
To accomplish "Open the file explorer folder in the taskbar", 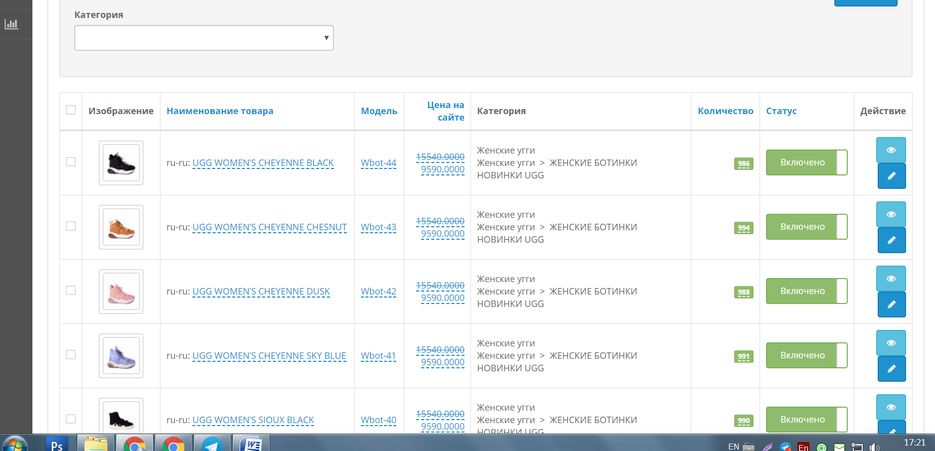I will (94, 444).
